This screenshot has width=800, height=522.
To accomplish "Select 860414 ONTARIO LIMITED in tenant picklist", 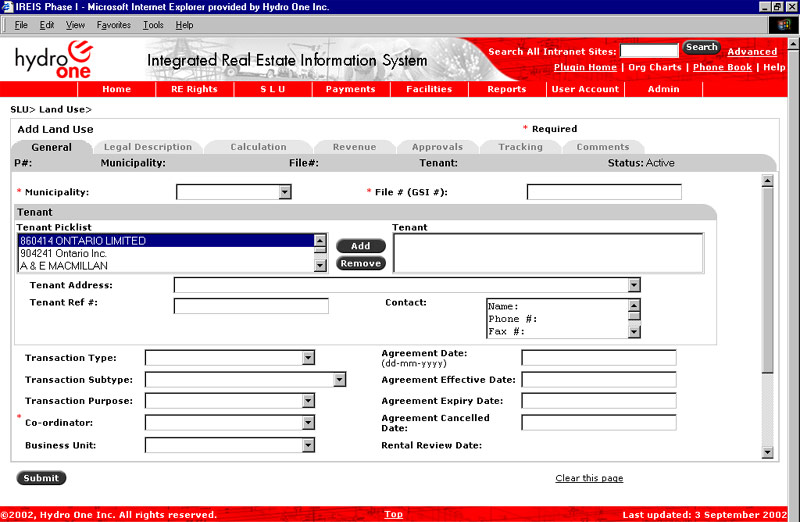I will click(166, 241).
